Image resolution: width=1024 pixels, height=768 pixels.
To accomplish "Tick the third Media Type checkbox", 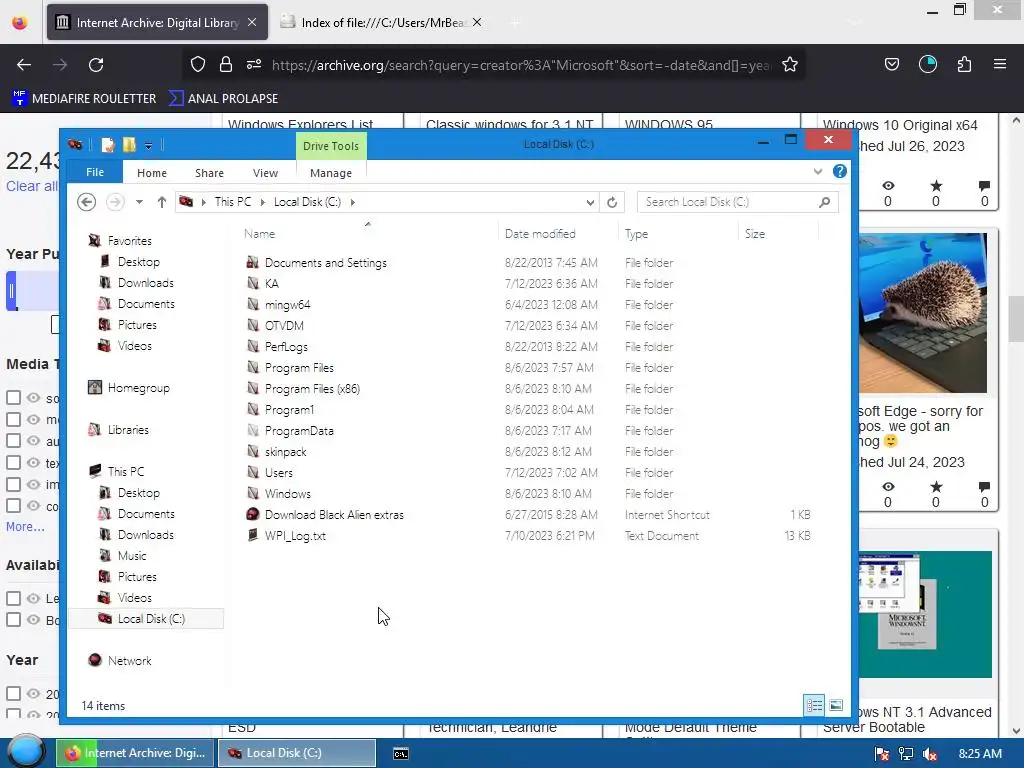I will (x=13, y=441).
